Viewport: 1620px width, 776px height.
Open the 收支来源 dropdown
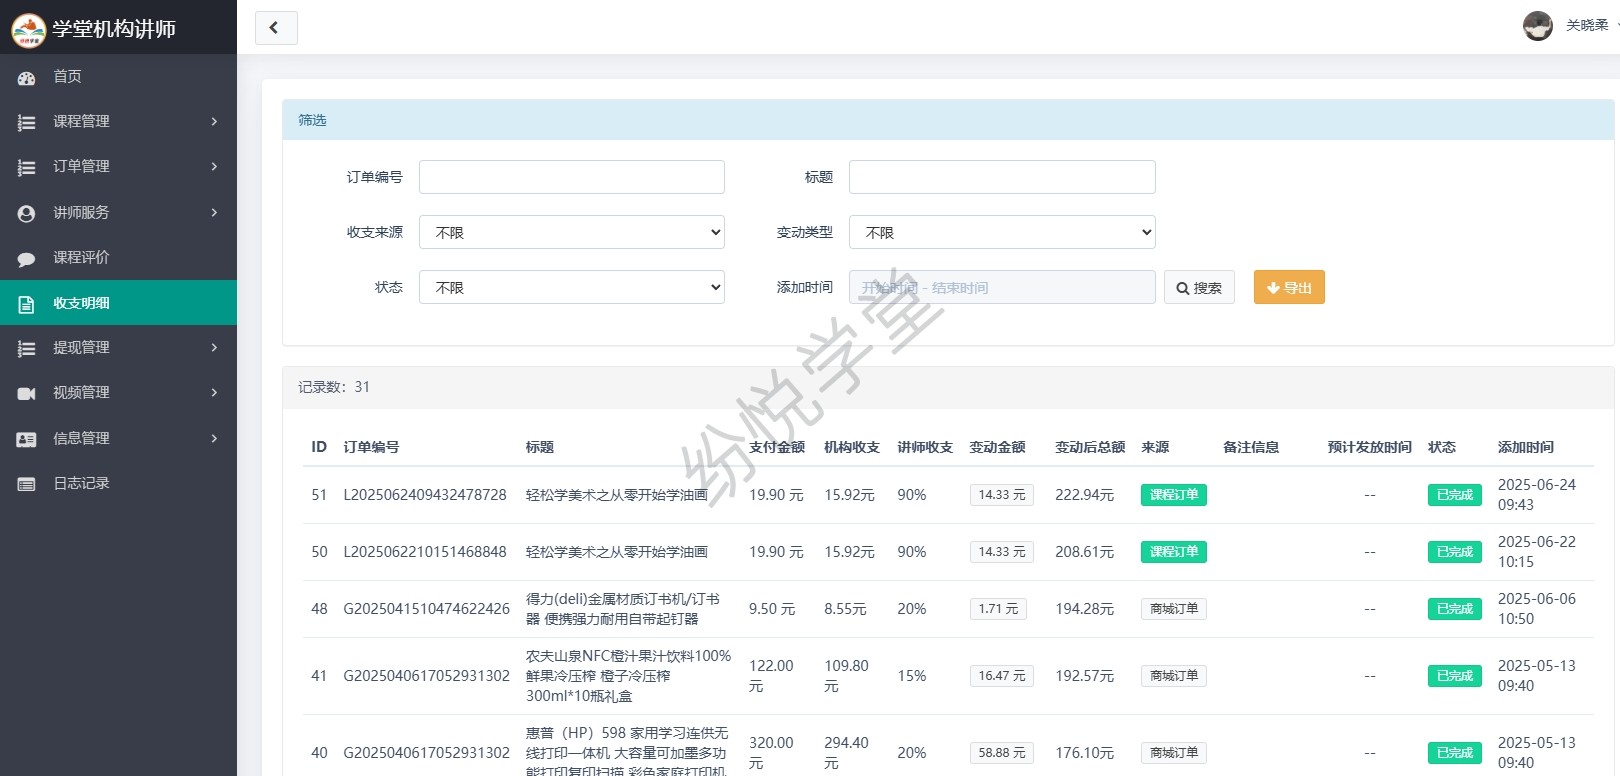click(x=571, y=232)
